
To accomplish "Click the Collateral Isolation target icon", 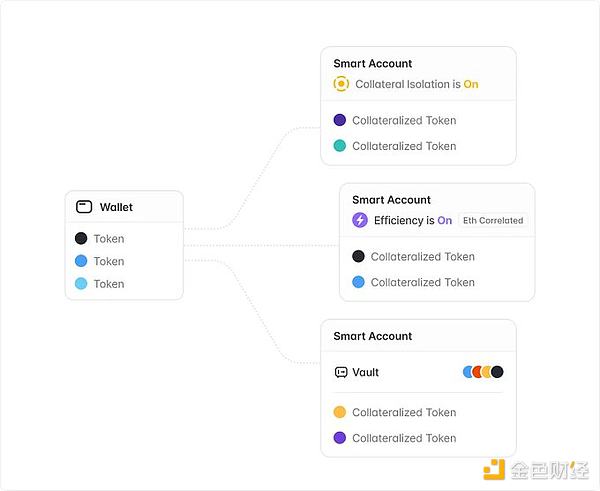I will pos(341,84).
